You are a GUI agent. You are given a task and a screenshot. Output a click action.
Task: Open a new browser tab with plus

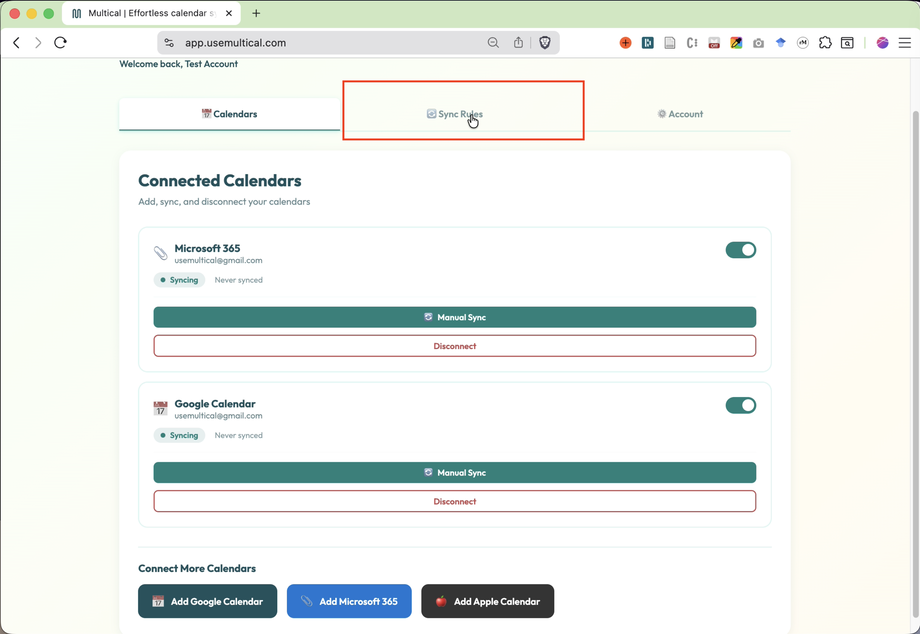[x=256, y=13]
